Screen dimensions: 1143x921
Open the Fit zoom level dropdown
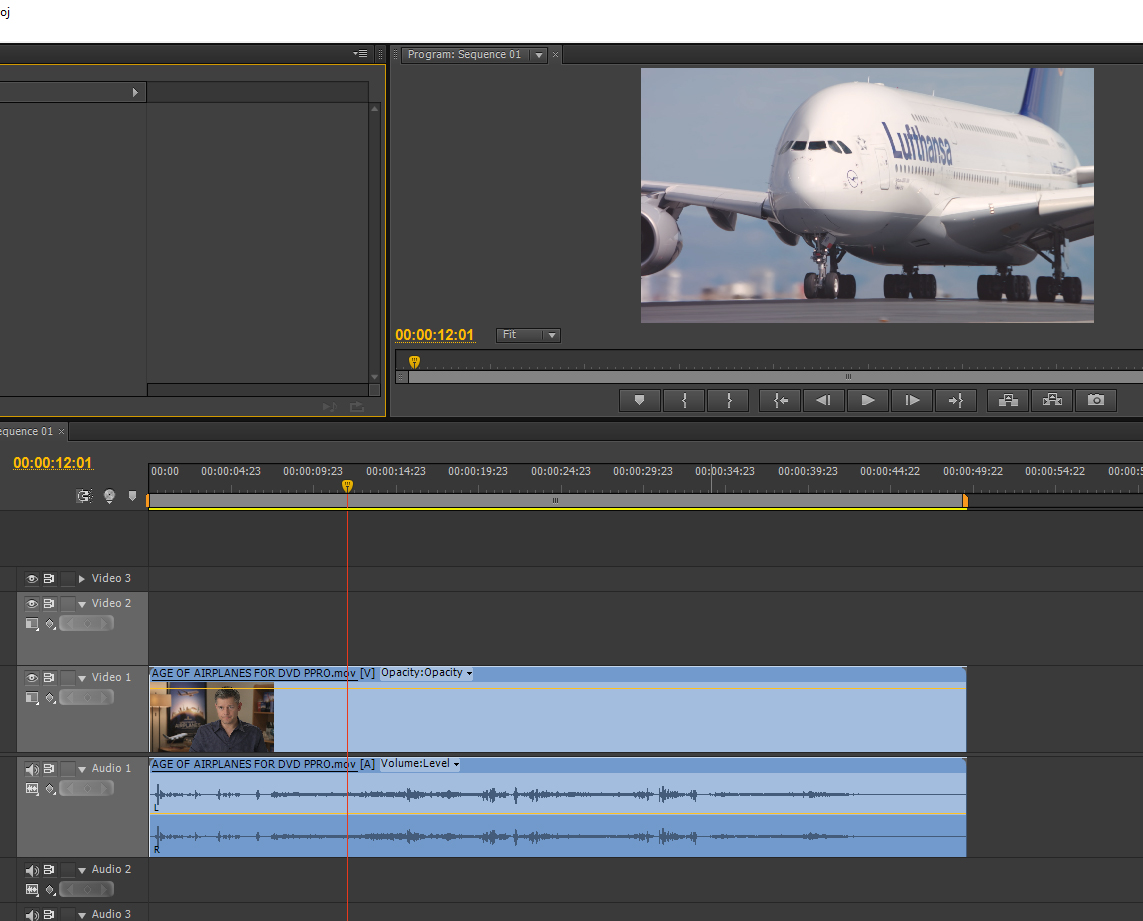528,335
